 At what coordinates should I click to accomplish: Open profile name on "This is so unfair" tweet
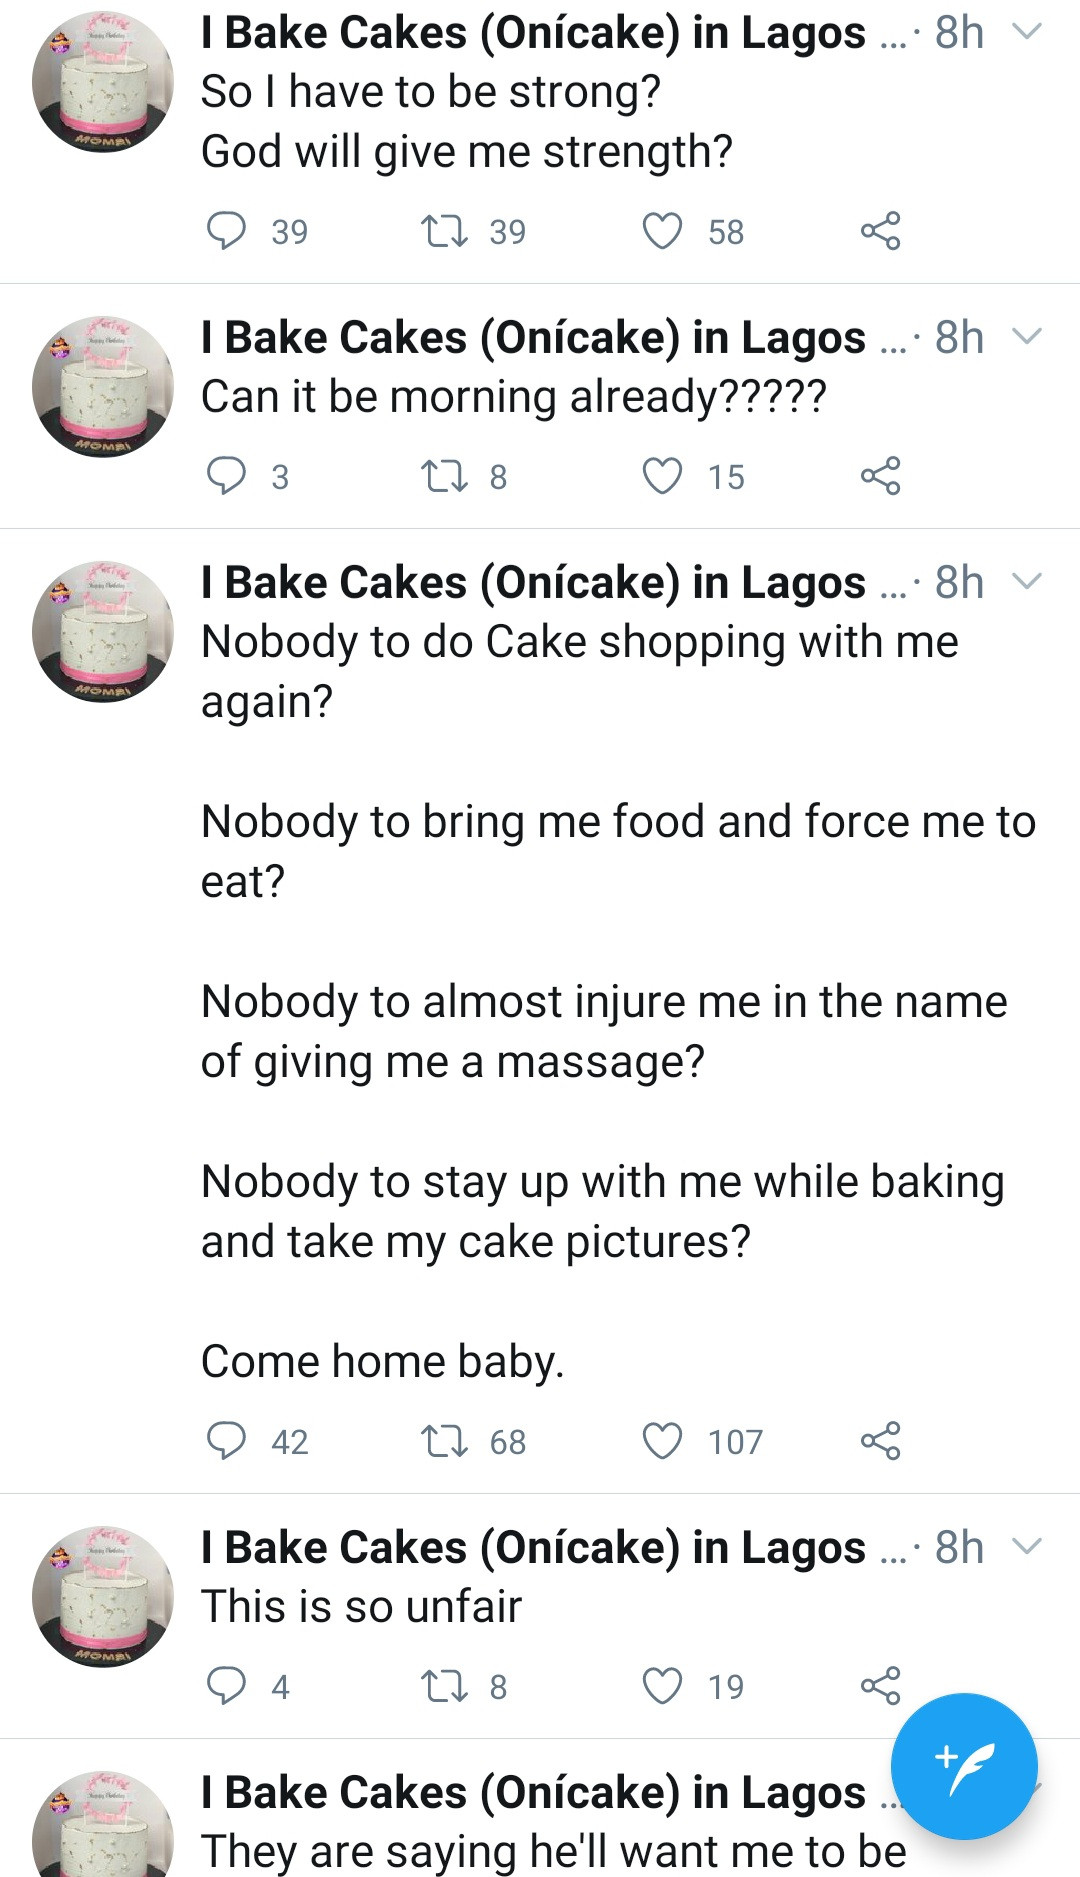pos(532,1547)
